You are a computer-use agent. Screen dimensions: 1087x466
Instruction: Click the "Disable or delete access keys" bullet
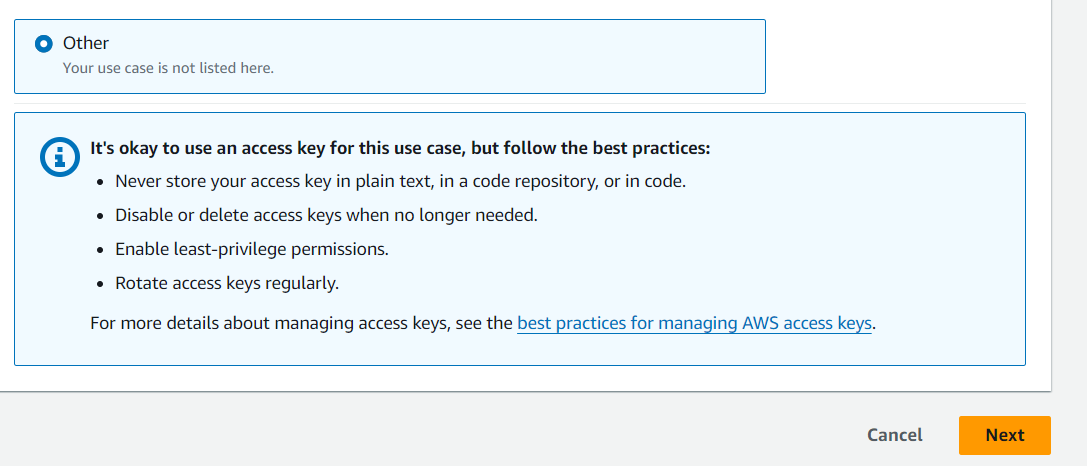click(x=327, y=215)
